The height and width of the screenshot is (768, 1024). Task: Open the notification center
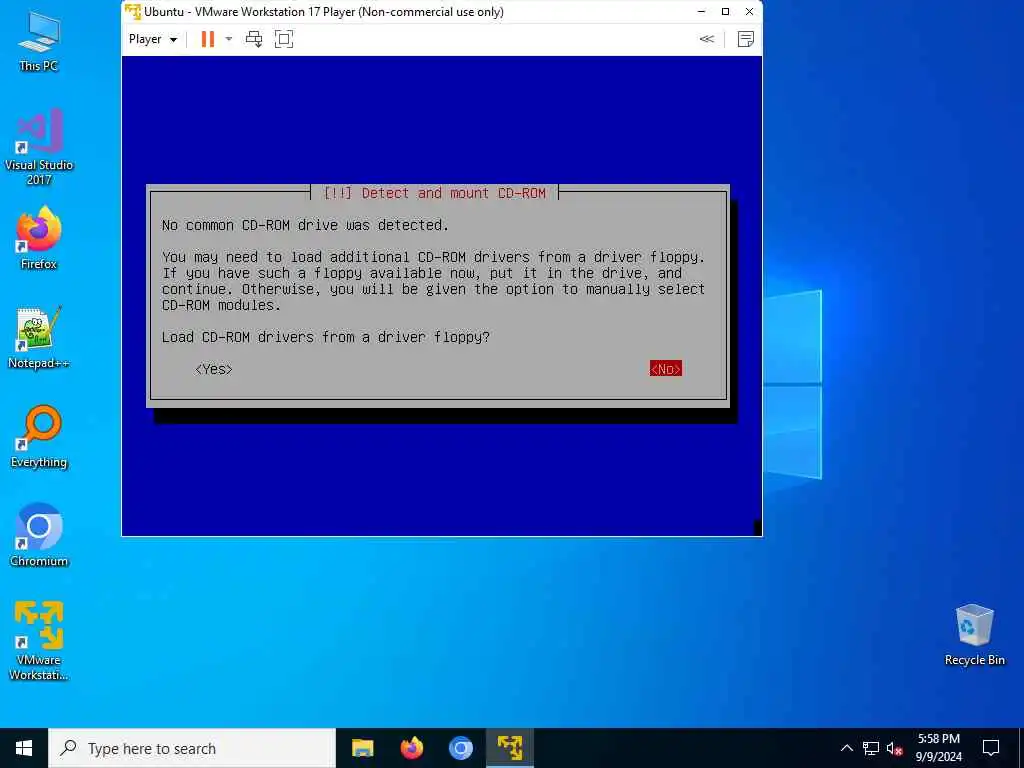click(x=991, y=748)
